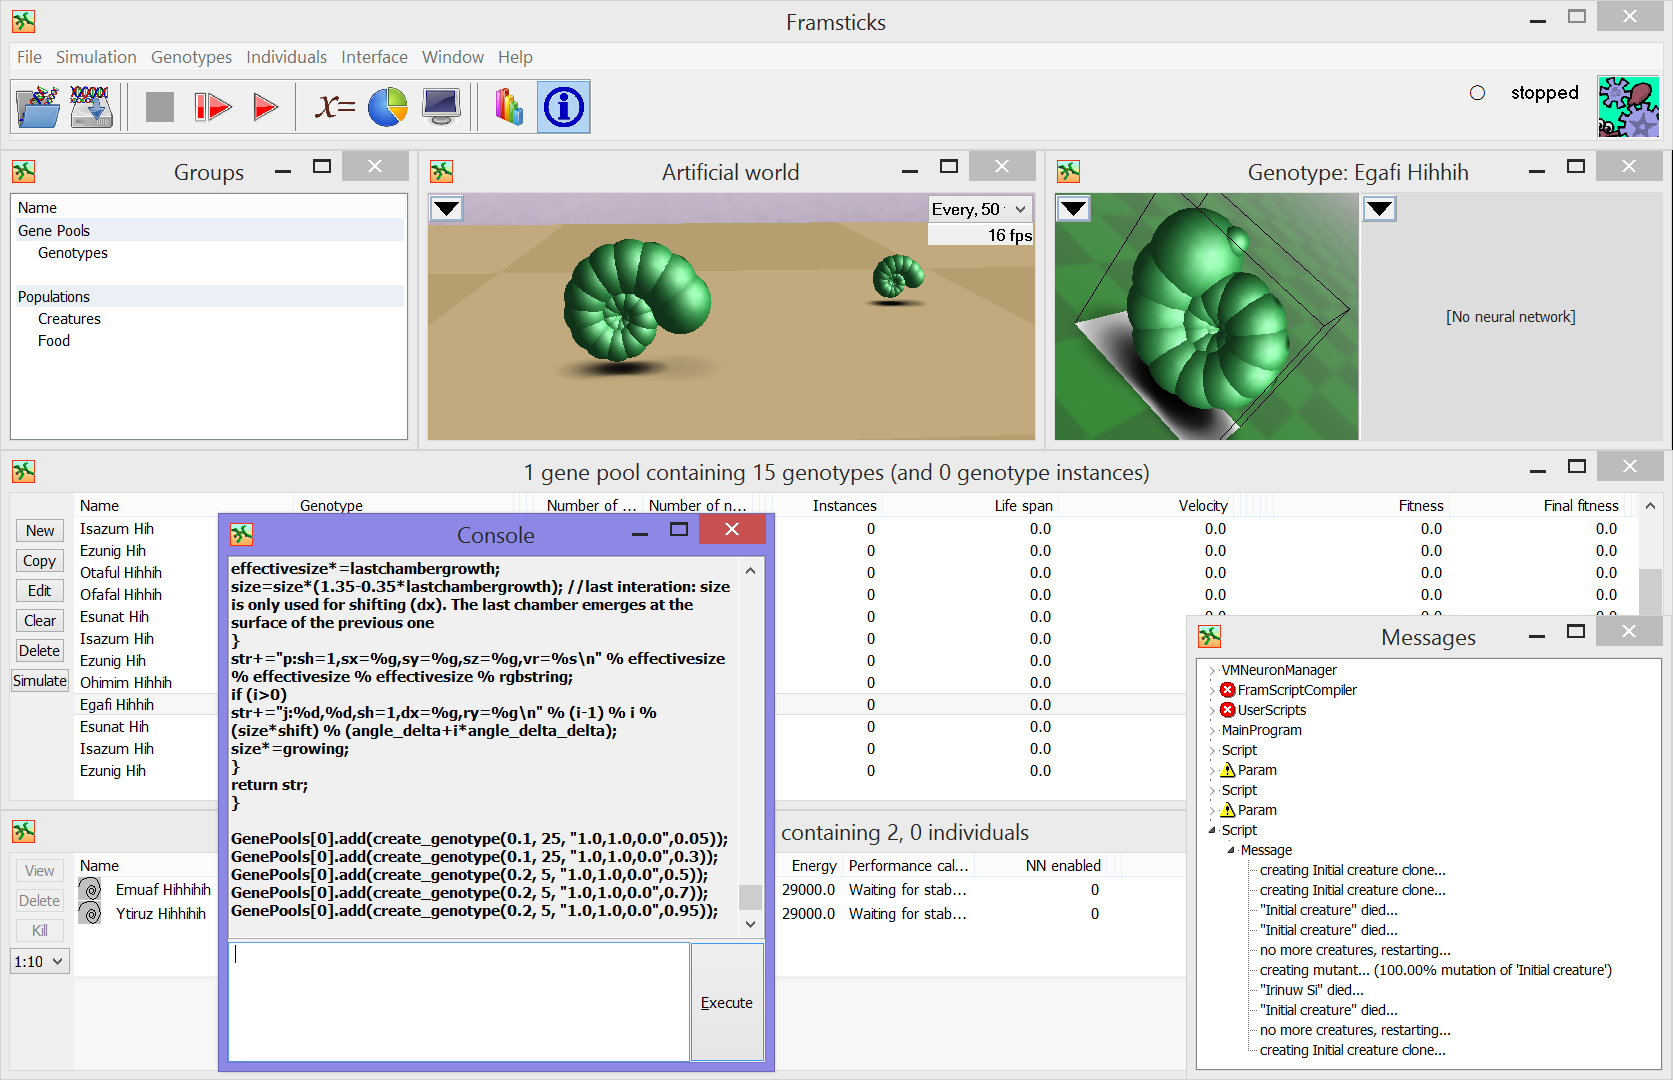Open the 1:10 ratio dropdown

[x=39, y=962]
